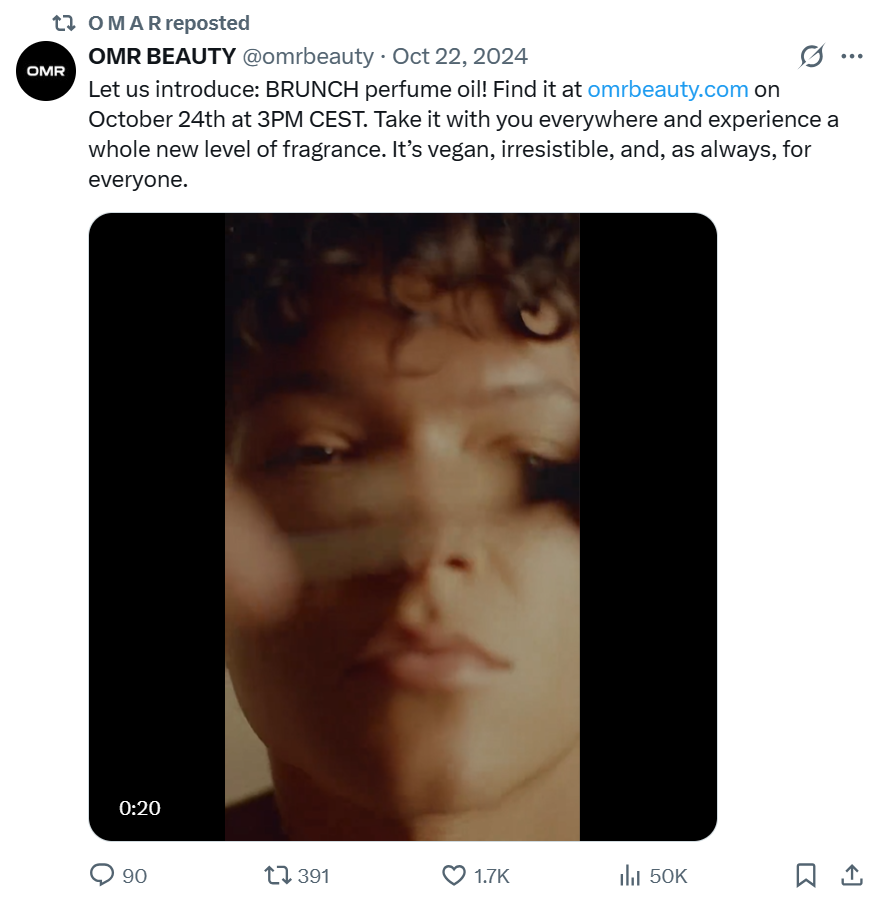Click the reply speech bubble icon
This screenshot has width=882, height=900.
(x=102, y=875)
